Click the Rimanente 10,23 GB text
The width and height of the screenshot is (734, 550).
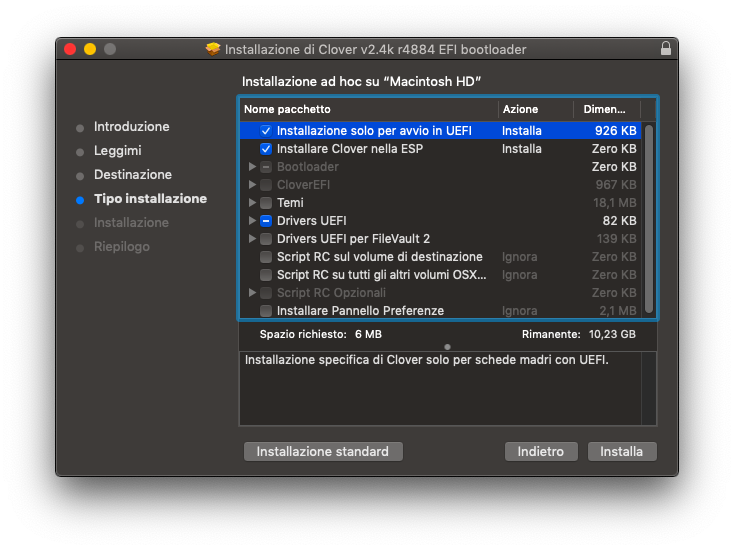[579, 334]
